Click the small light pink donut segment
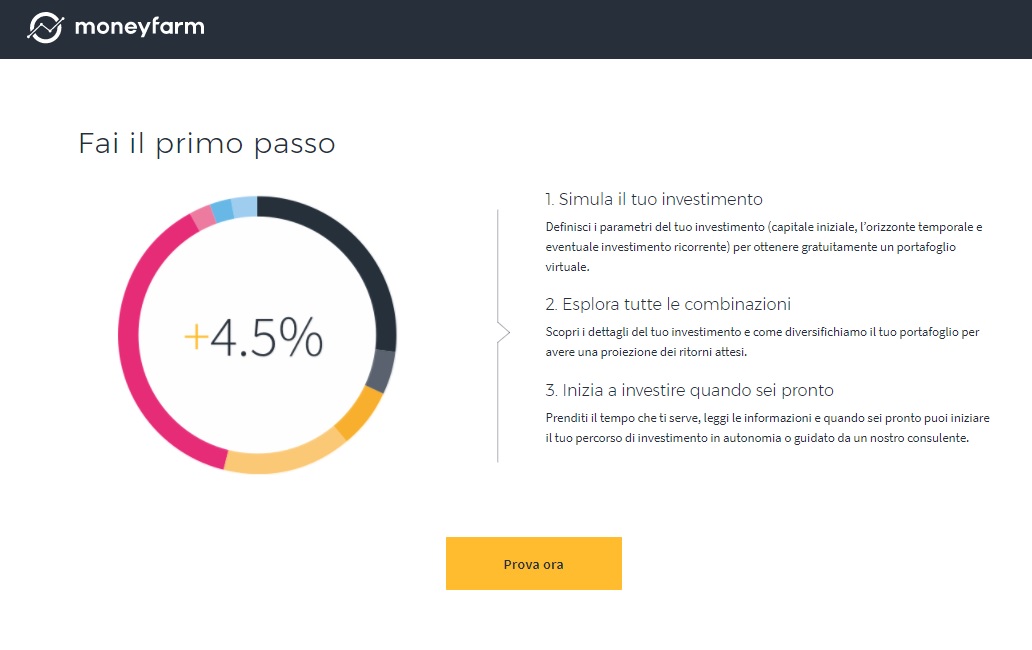1032x650 pixels. tap(203, 218)
